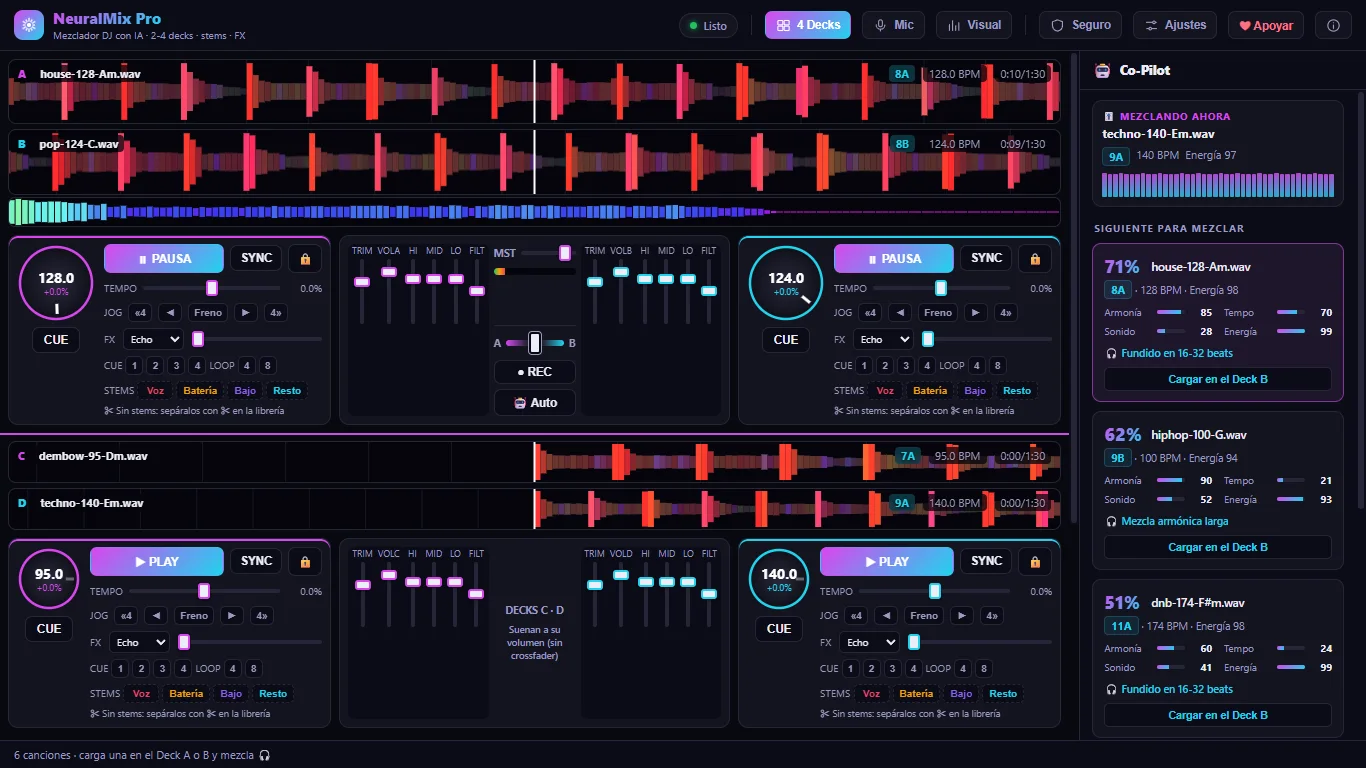Viewport: 1366px width, 768px height.
Task: Pause Deck A with PAUSA button
Action: coord(164,258)
